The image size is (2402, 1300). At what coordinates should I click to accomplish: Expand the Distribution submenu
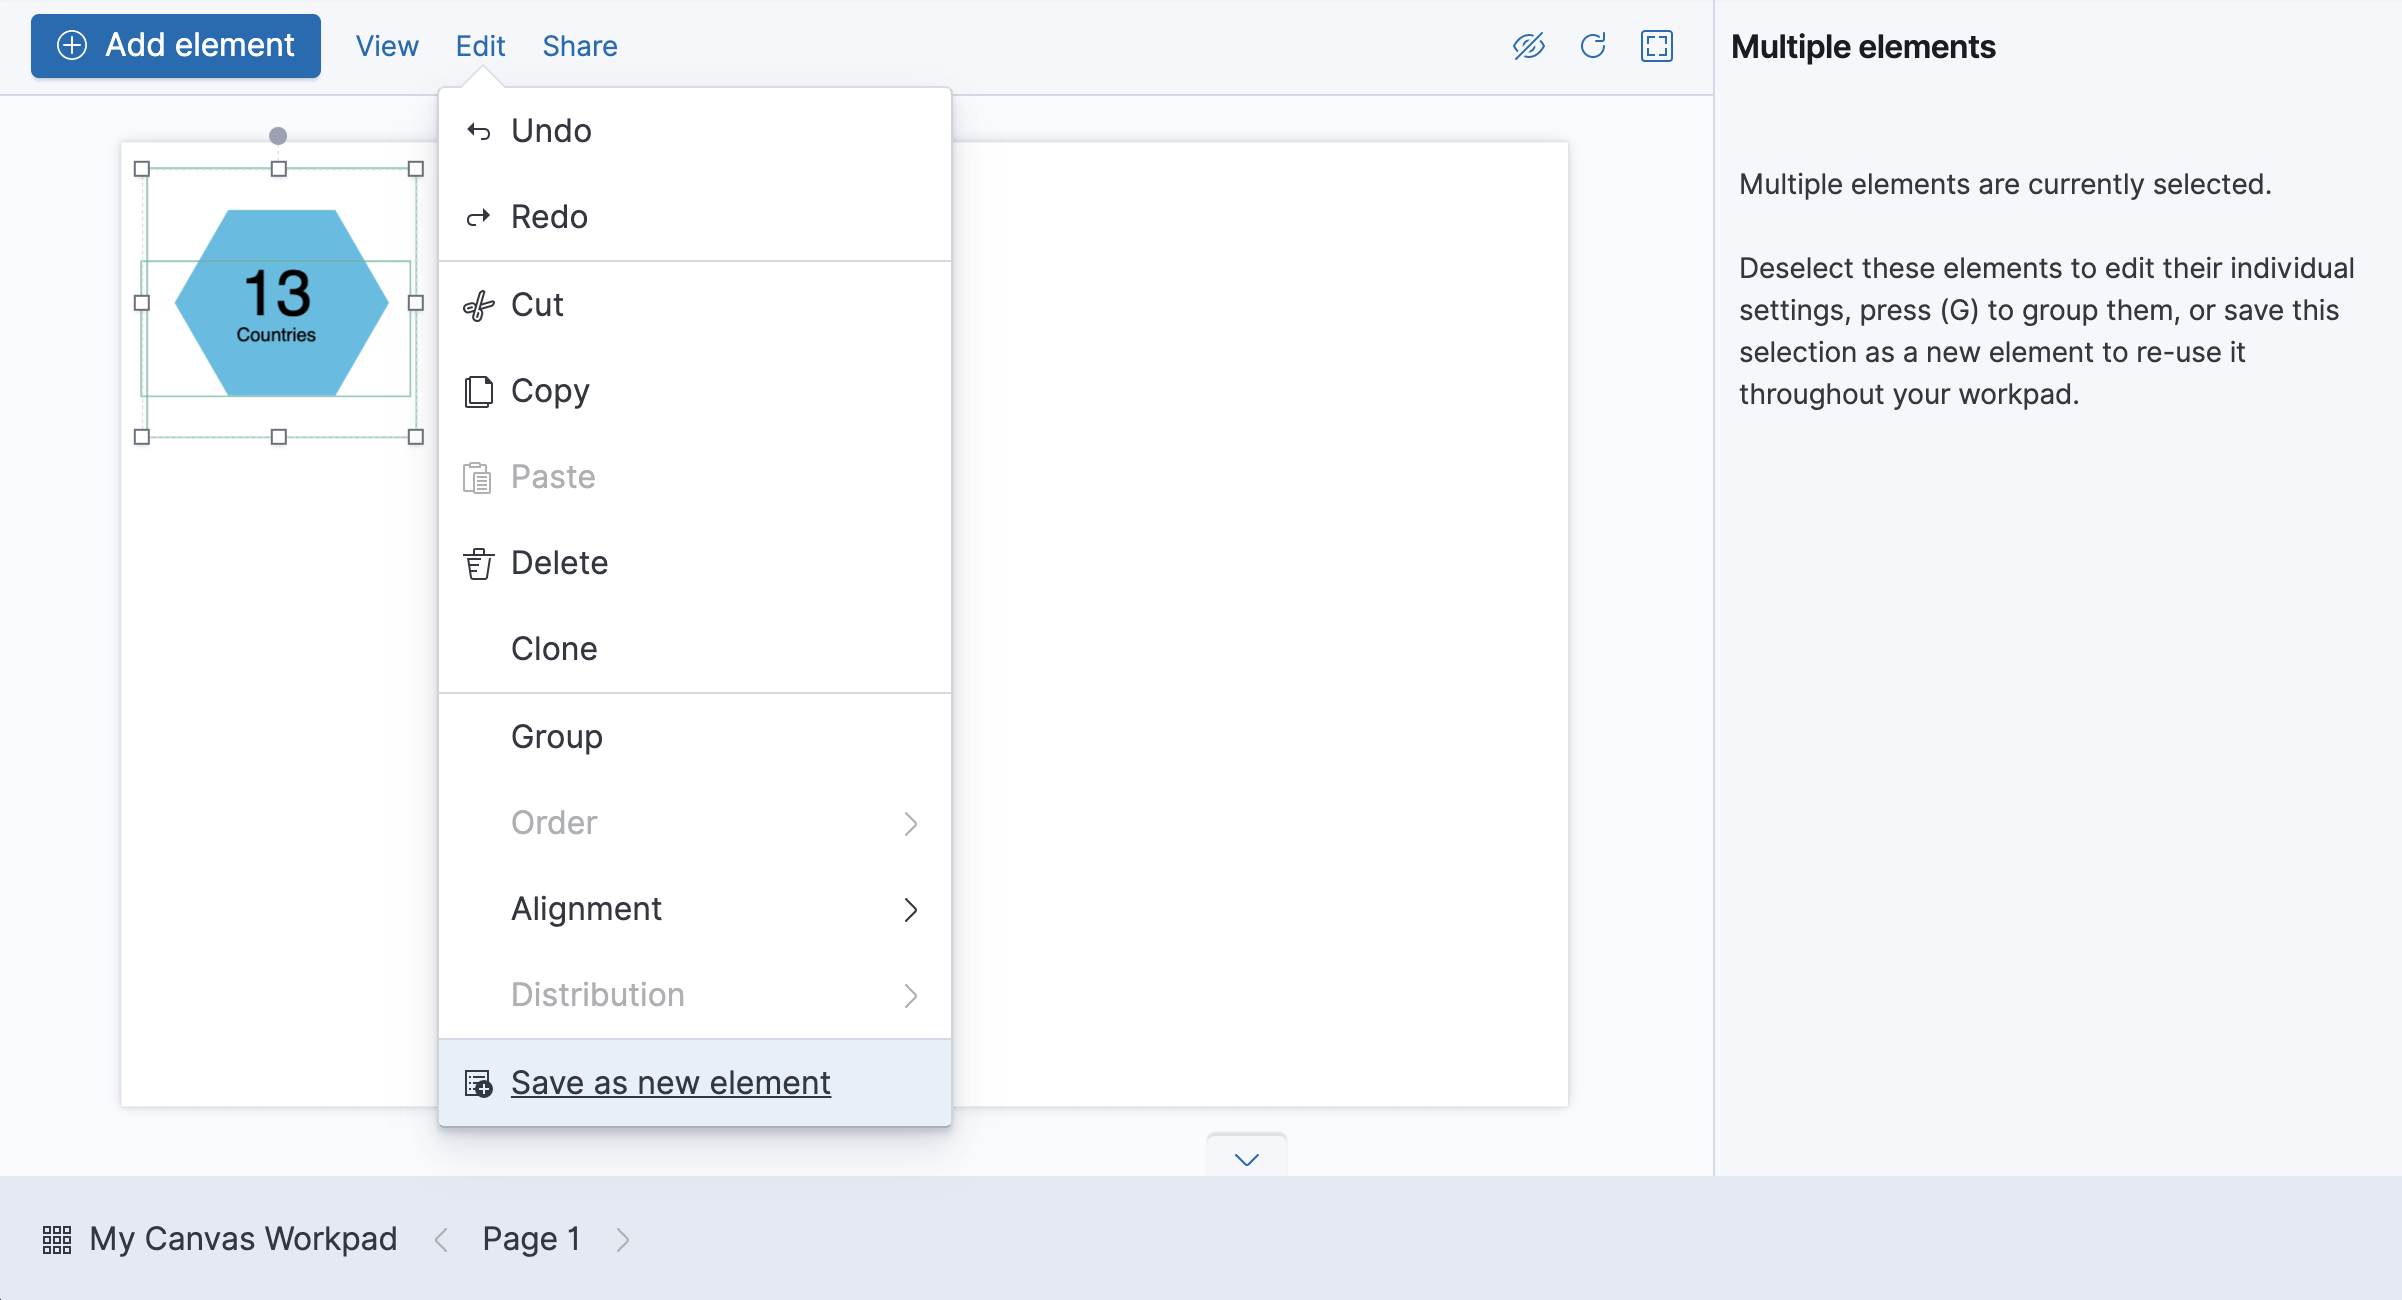click(x=911, y=995)
